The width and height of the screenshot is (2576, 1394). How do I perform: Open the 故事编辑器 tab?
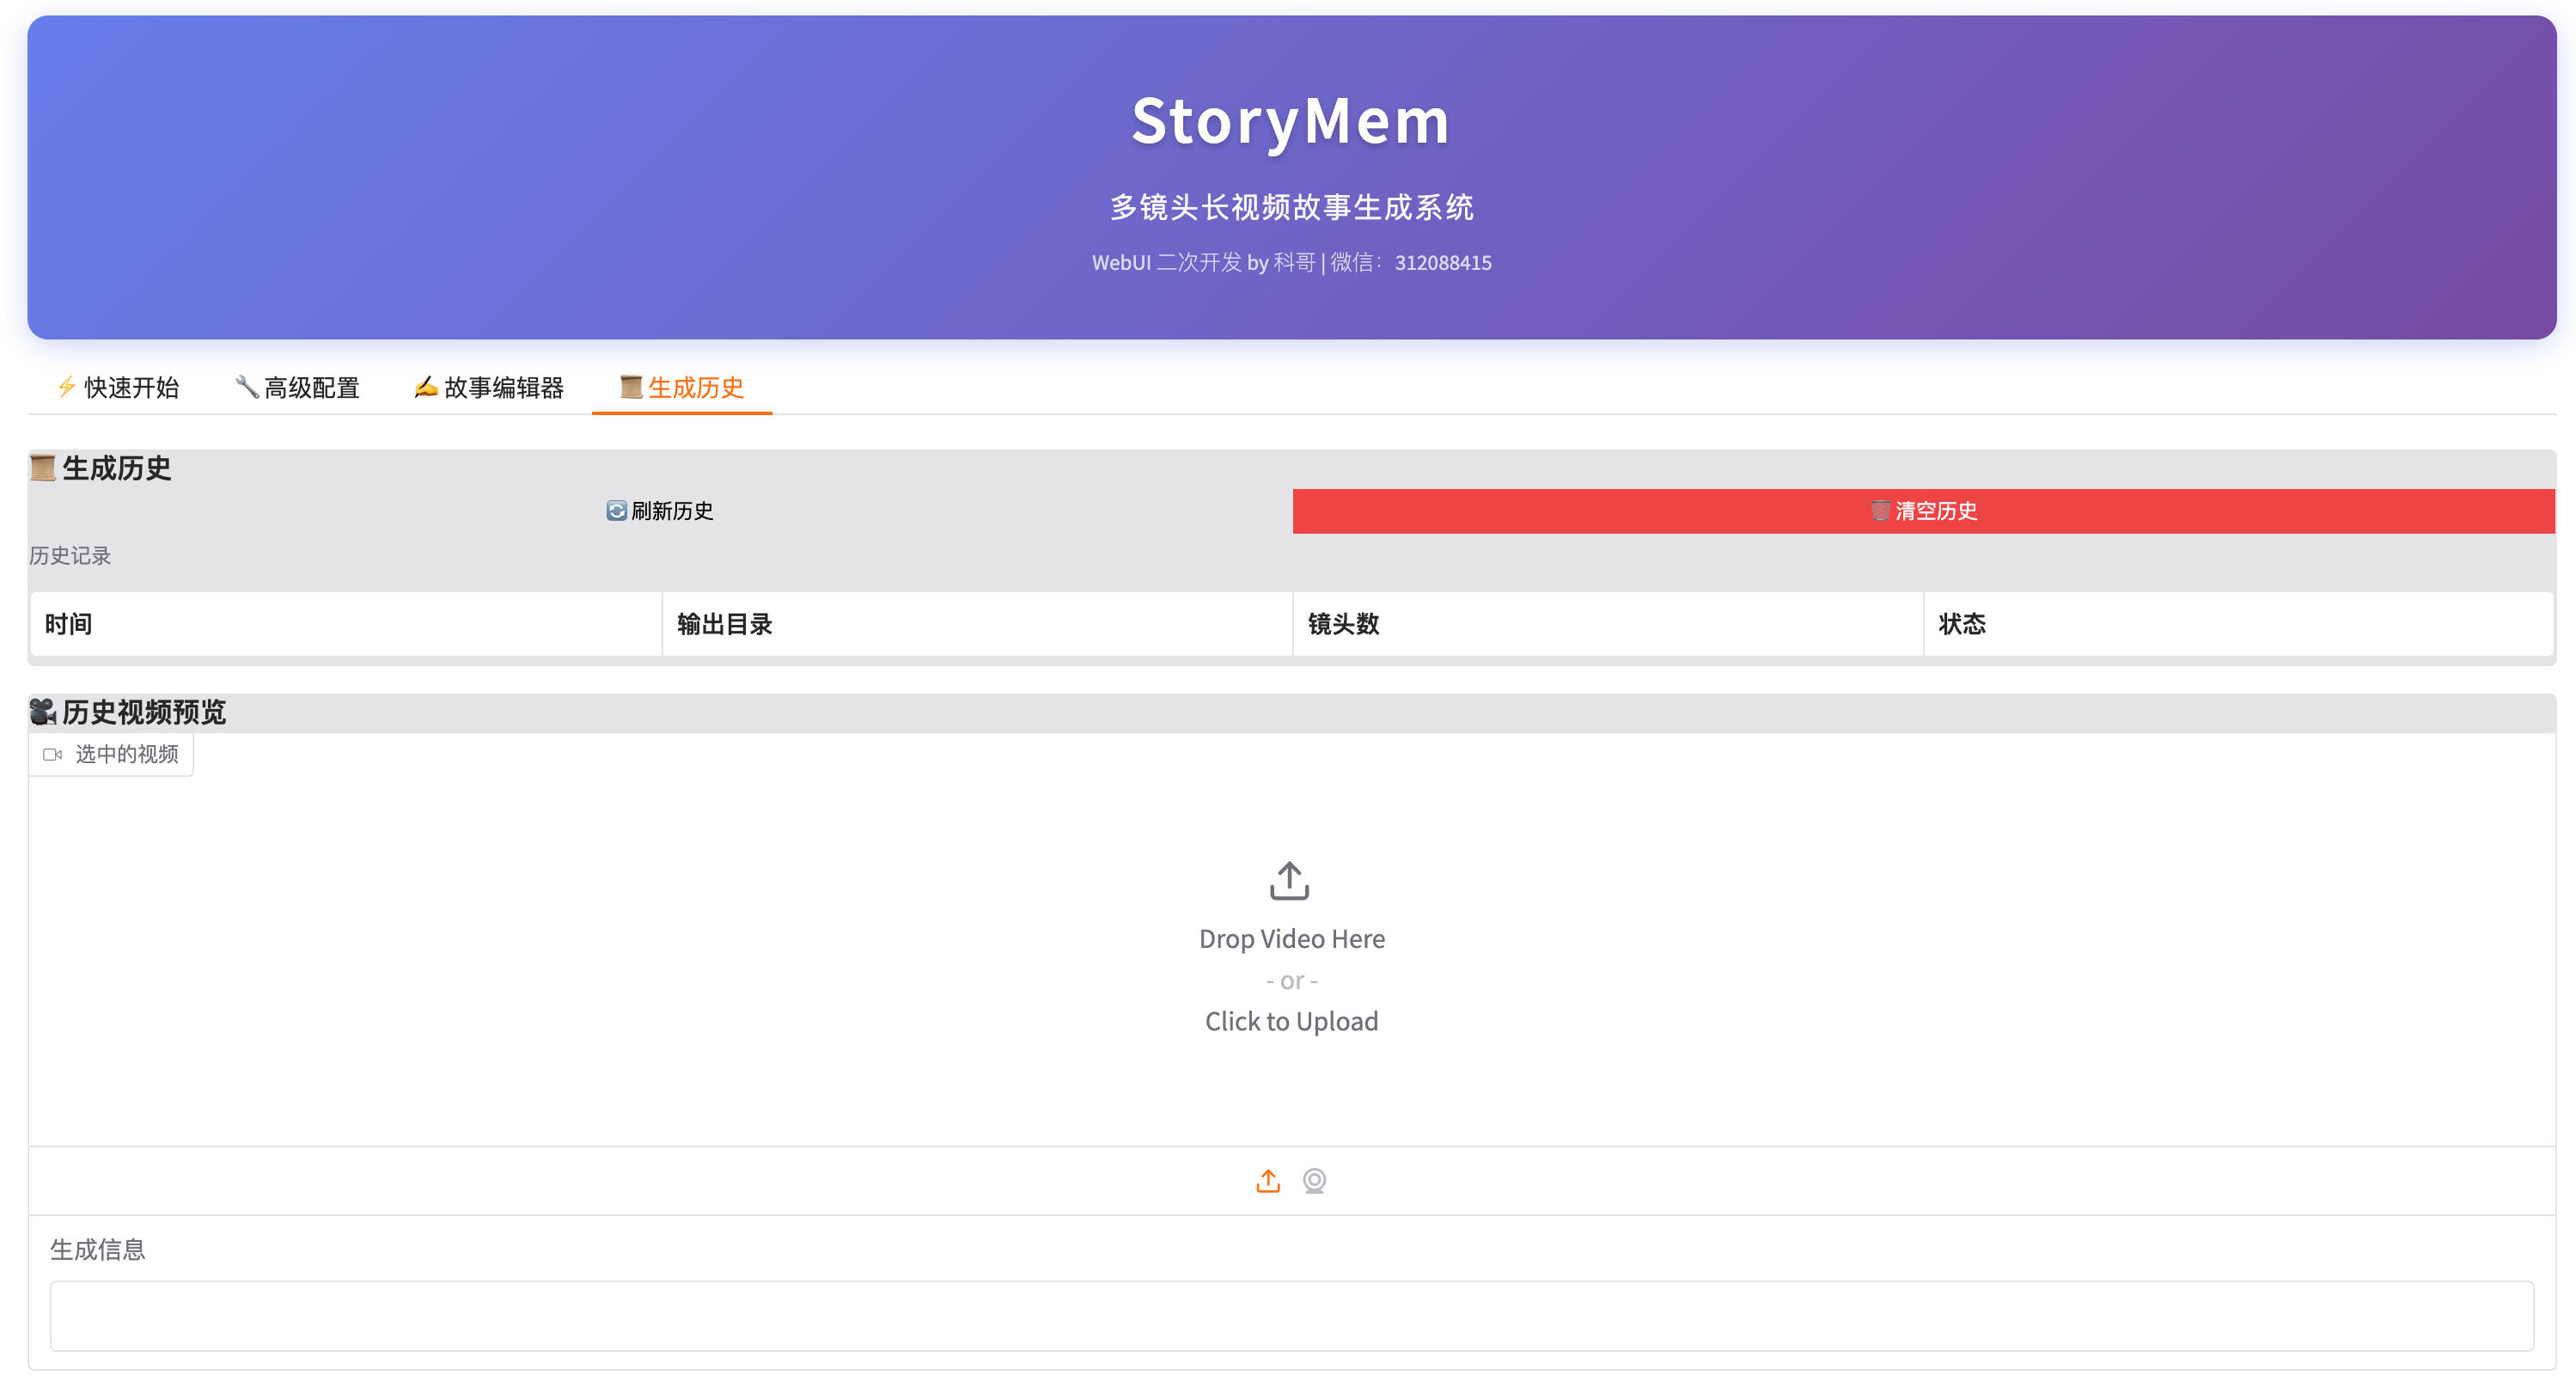tap(490, 387)
